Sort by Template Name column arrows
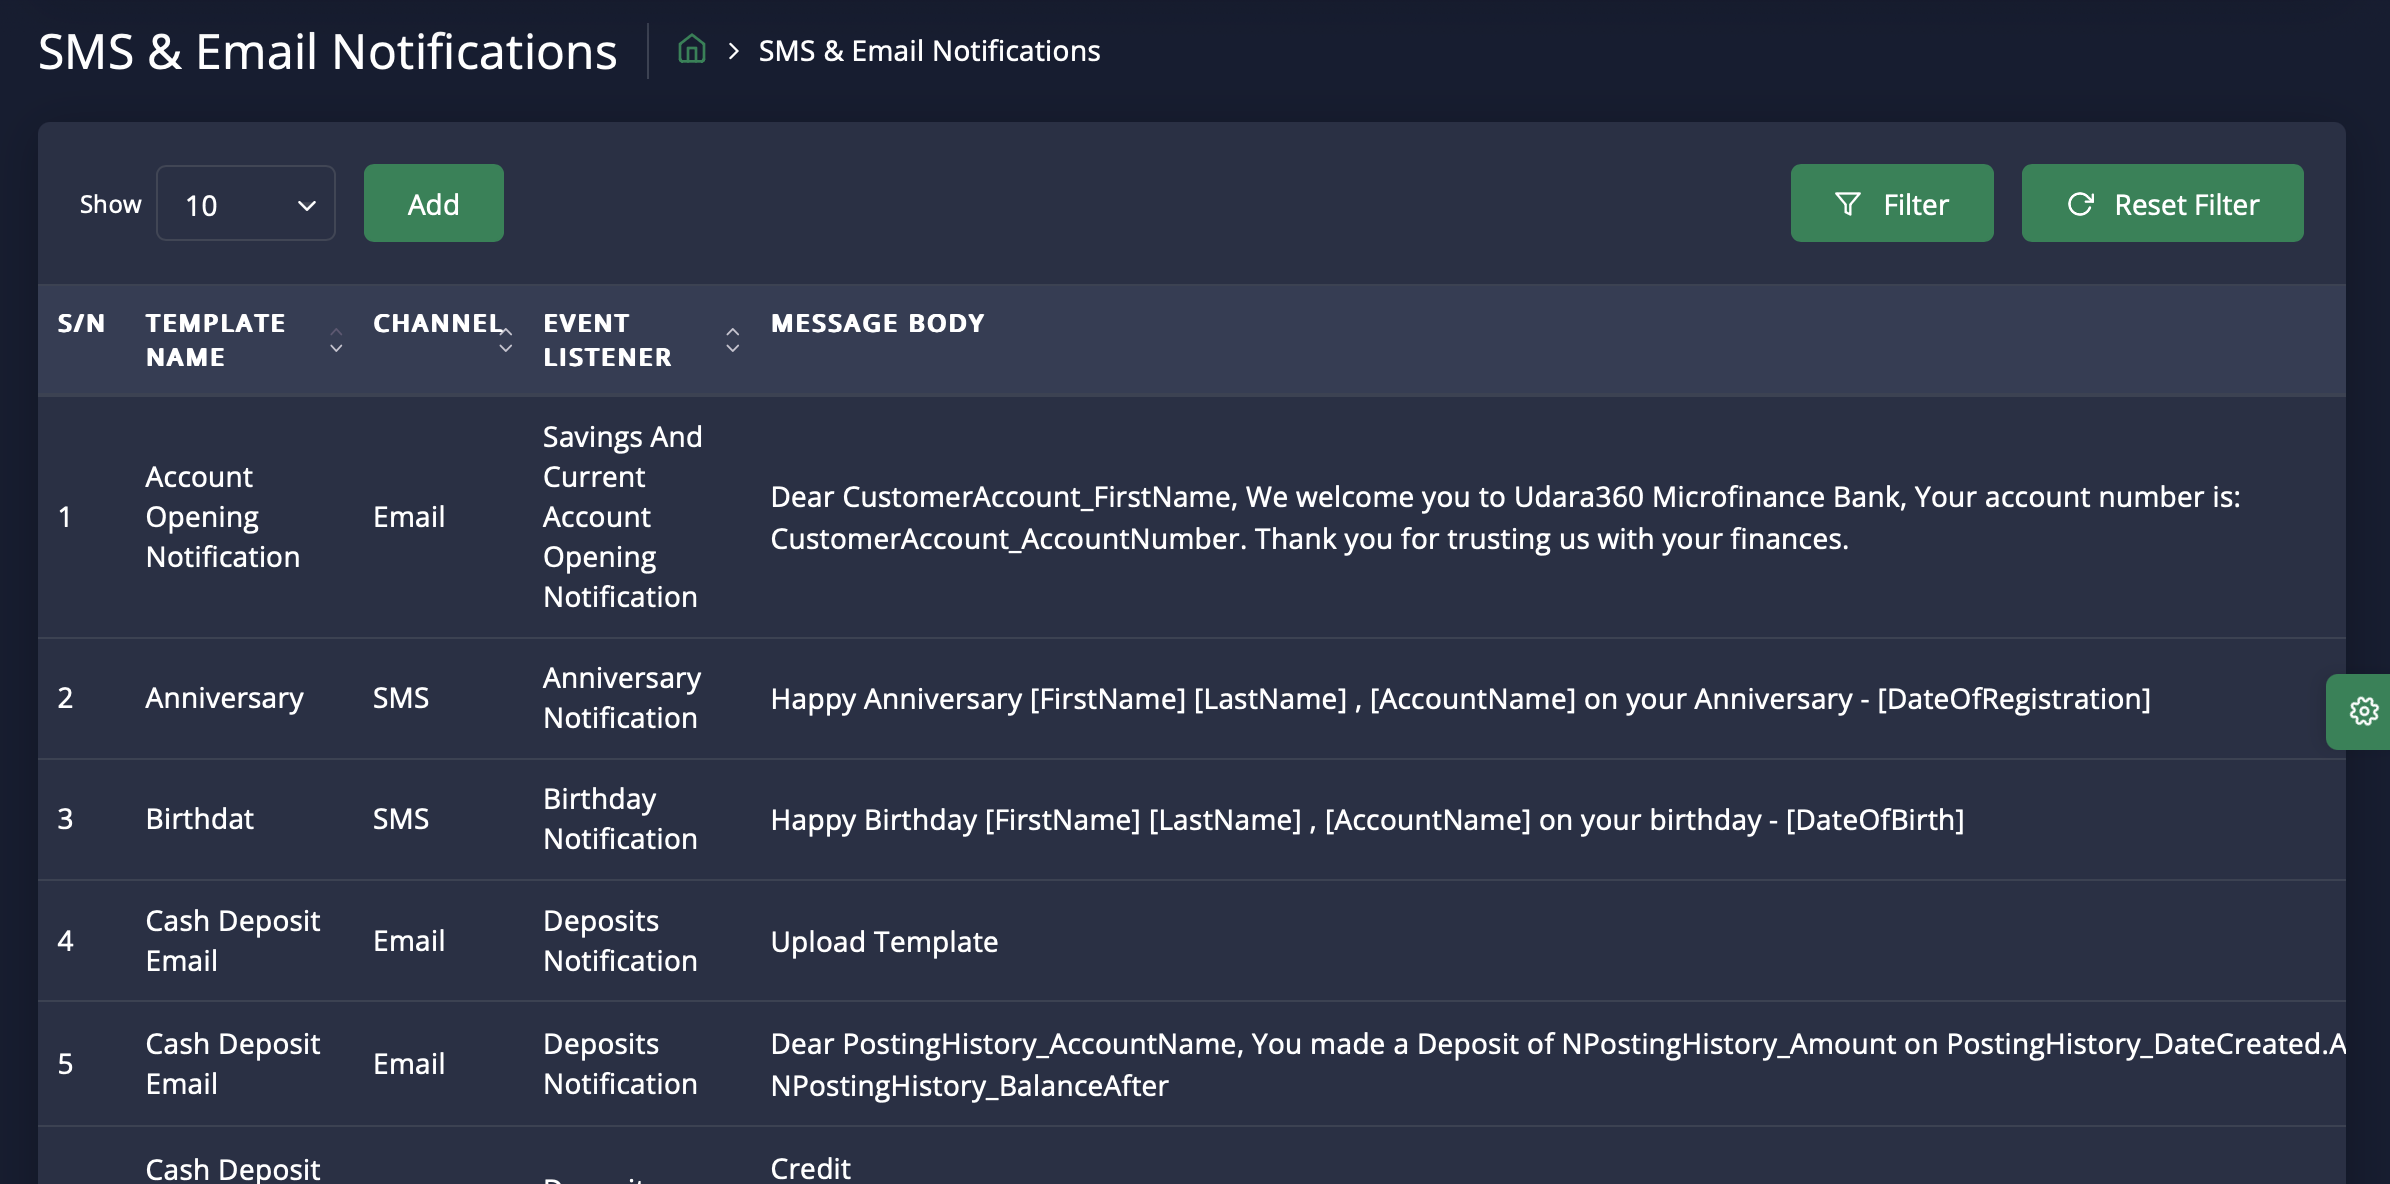This screenshot has width=2390, height=1184. (336, 341)
